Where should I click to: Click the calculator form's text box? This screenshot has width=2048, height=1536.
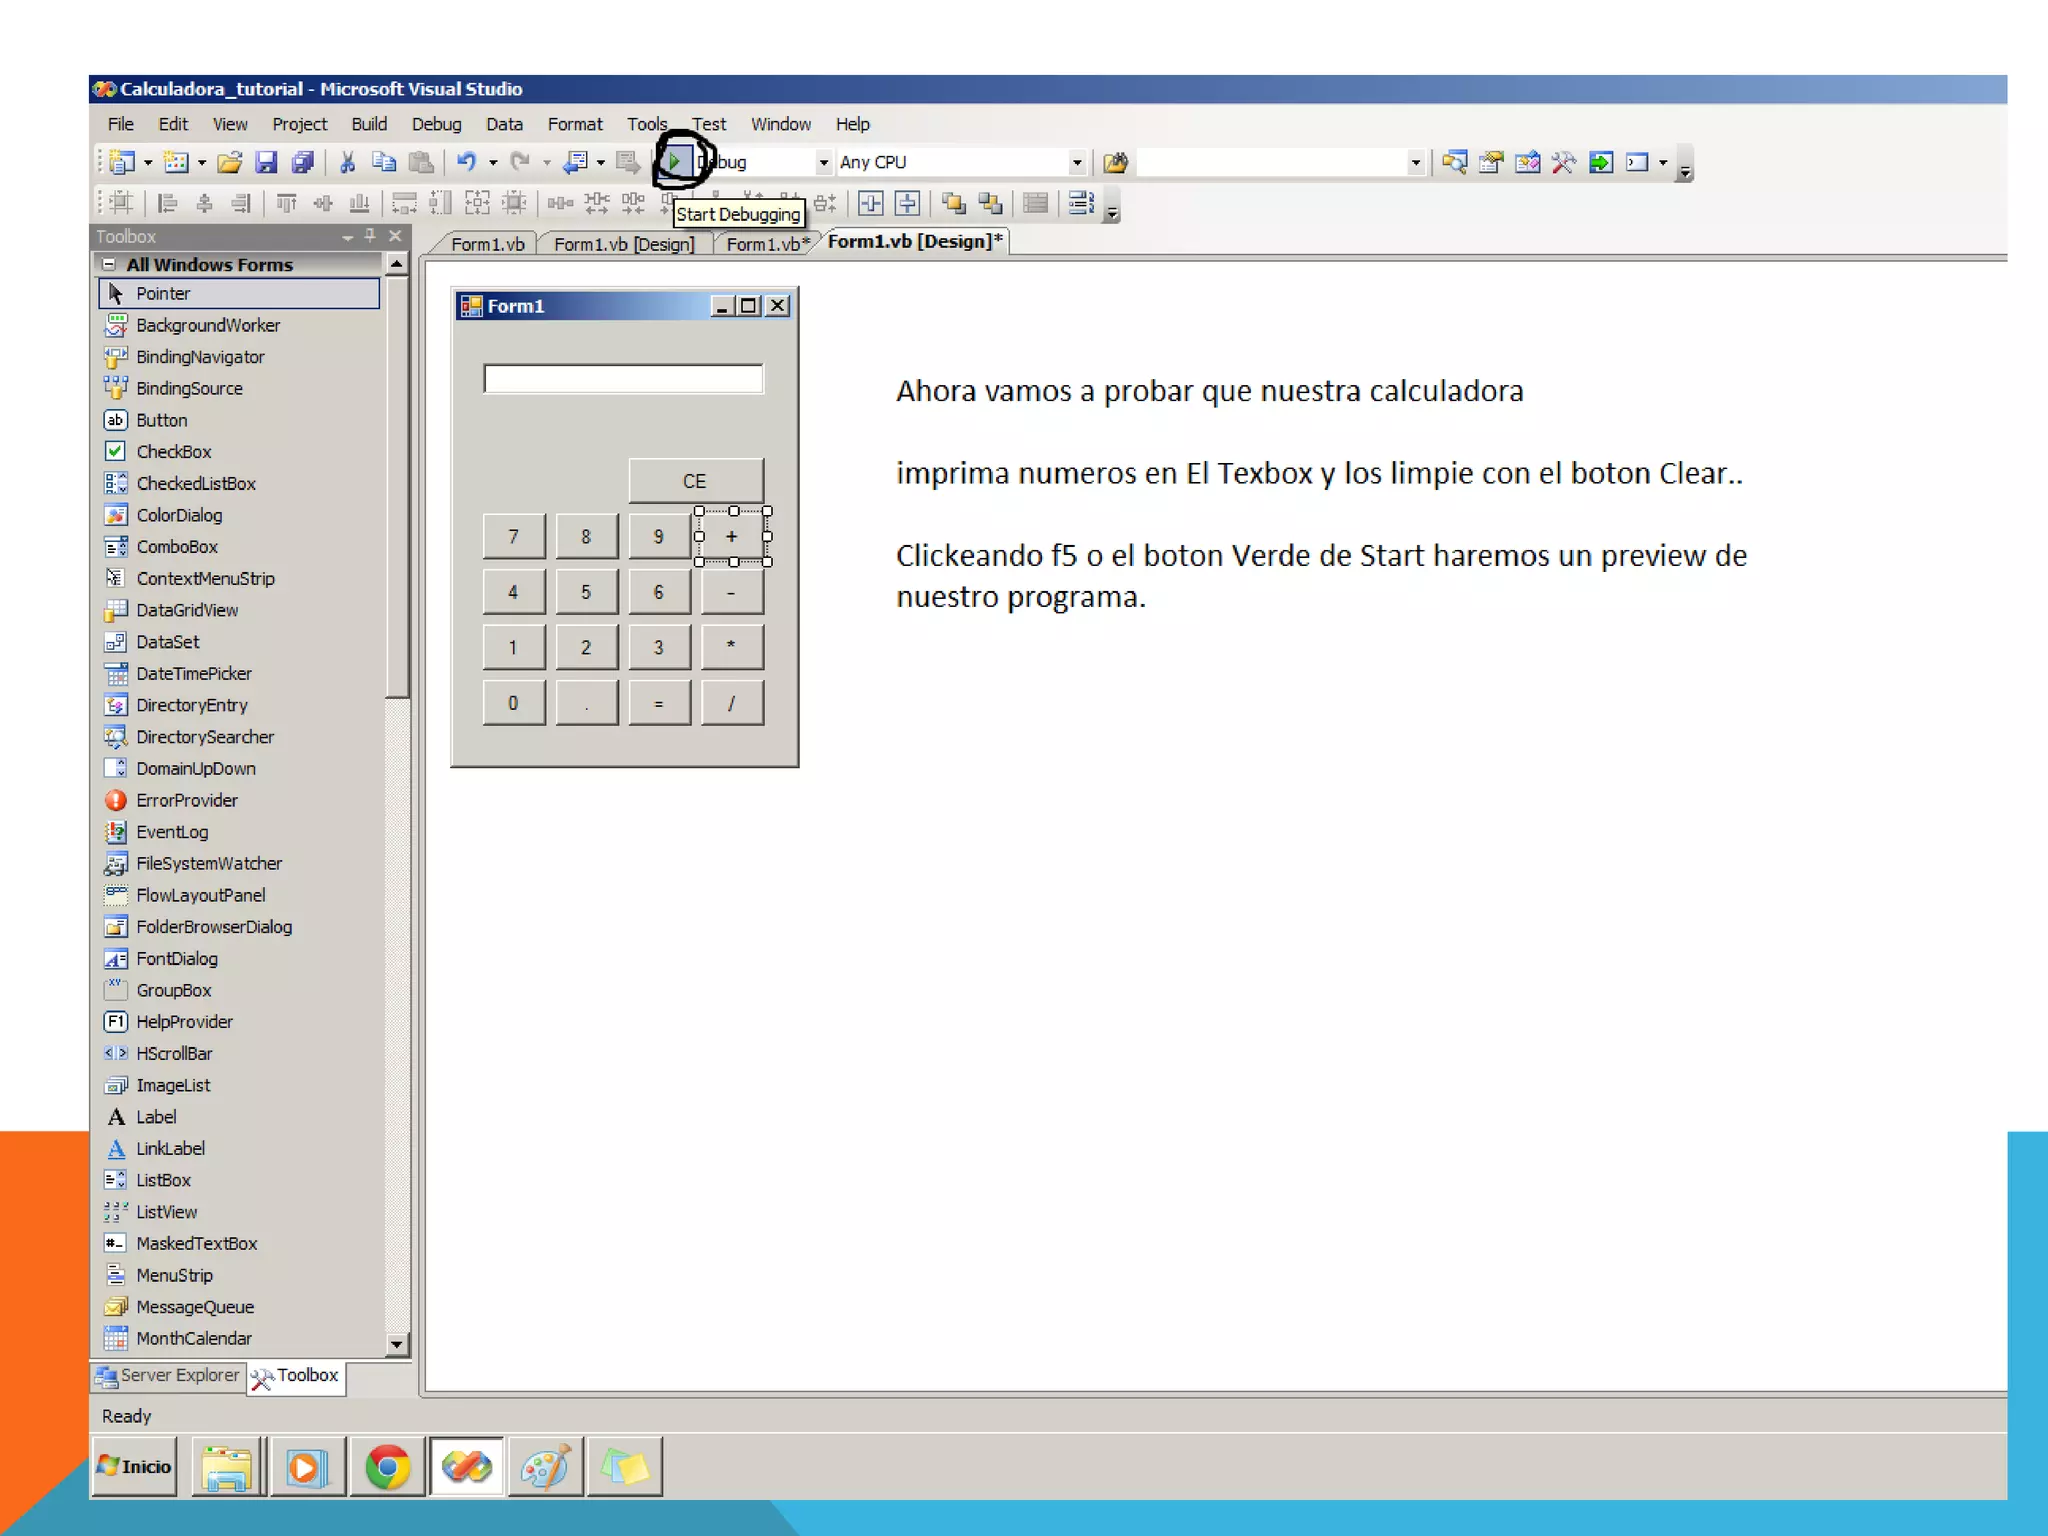(623, 379)
